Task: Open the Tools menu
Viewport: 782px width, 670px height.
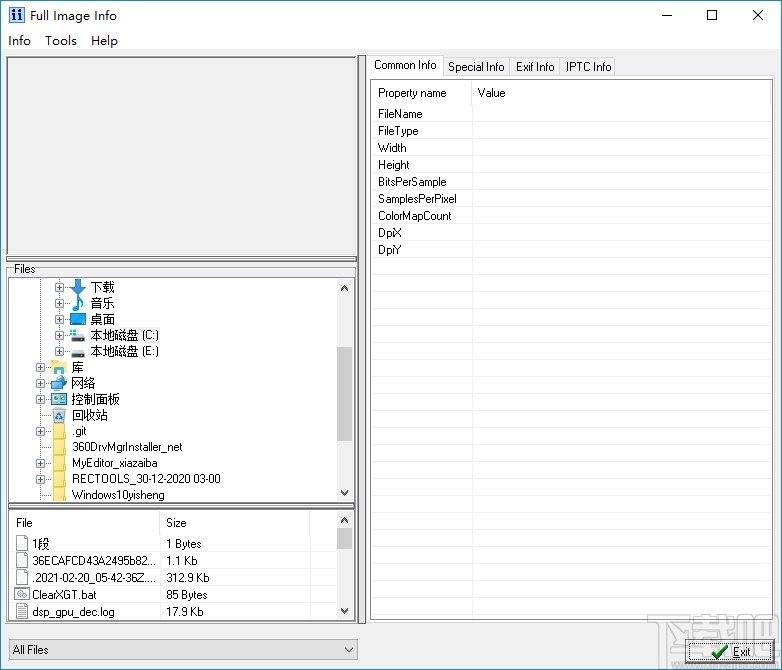Action: click(61, 41)
